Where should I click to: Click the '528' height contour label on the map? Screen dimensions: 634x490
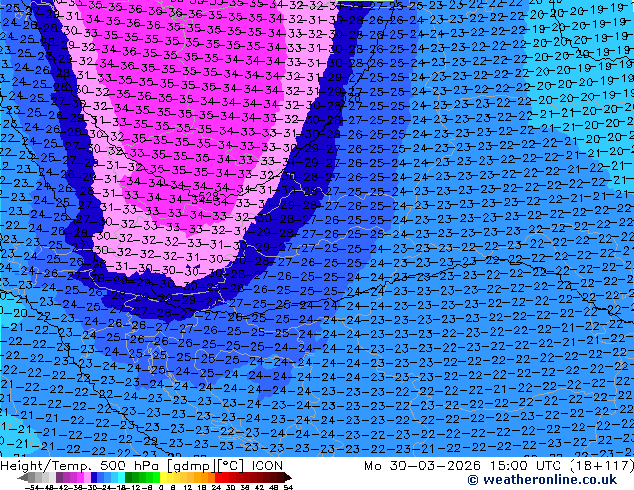coord(209,196)
